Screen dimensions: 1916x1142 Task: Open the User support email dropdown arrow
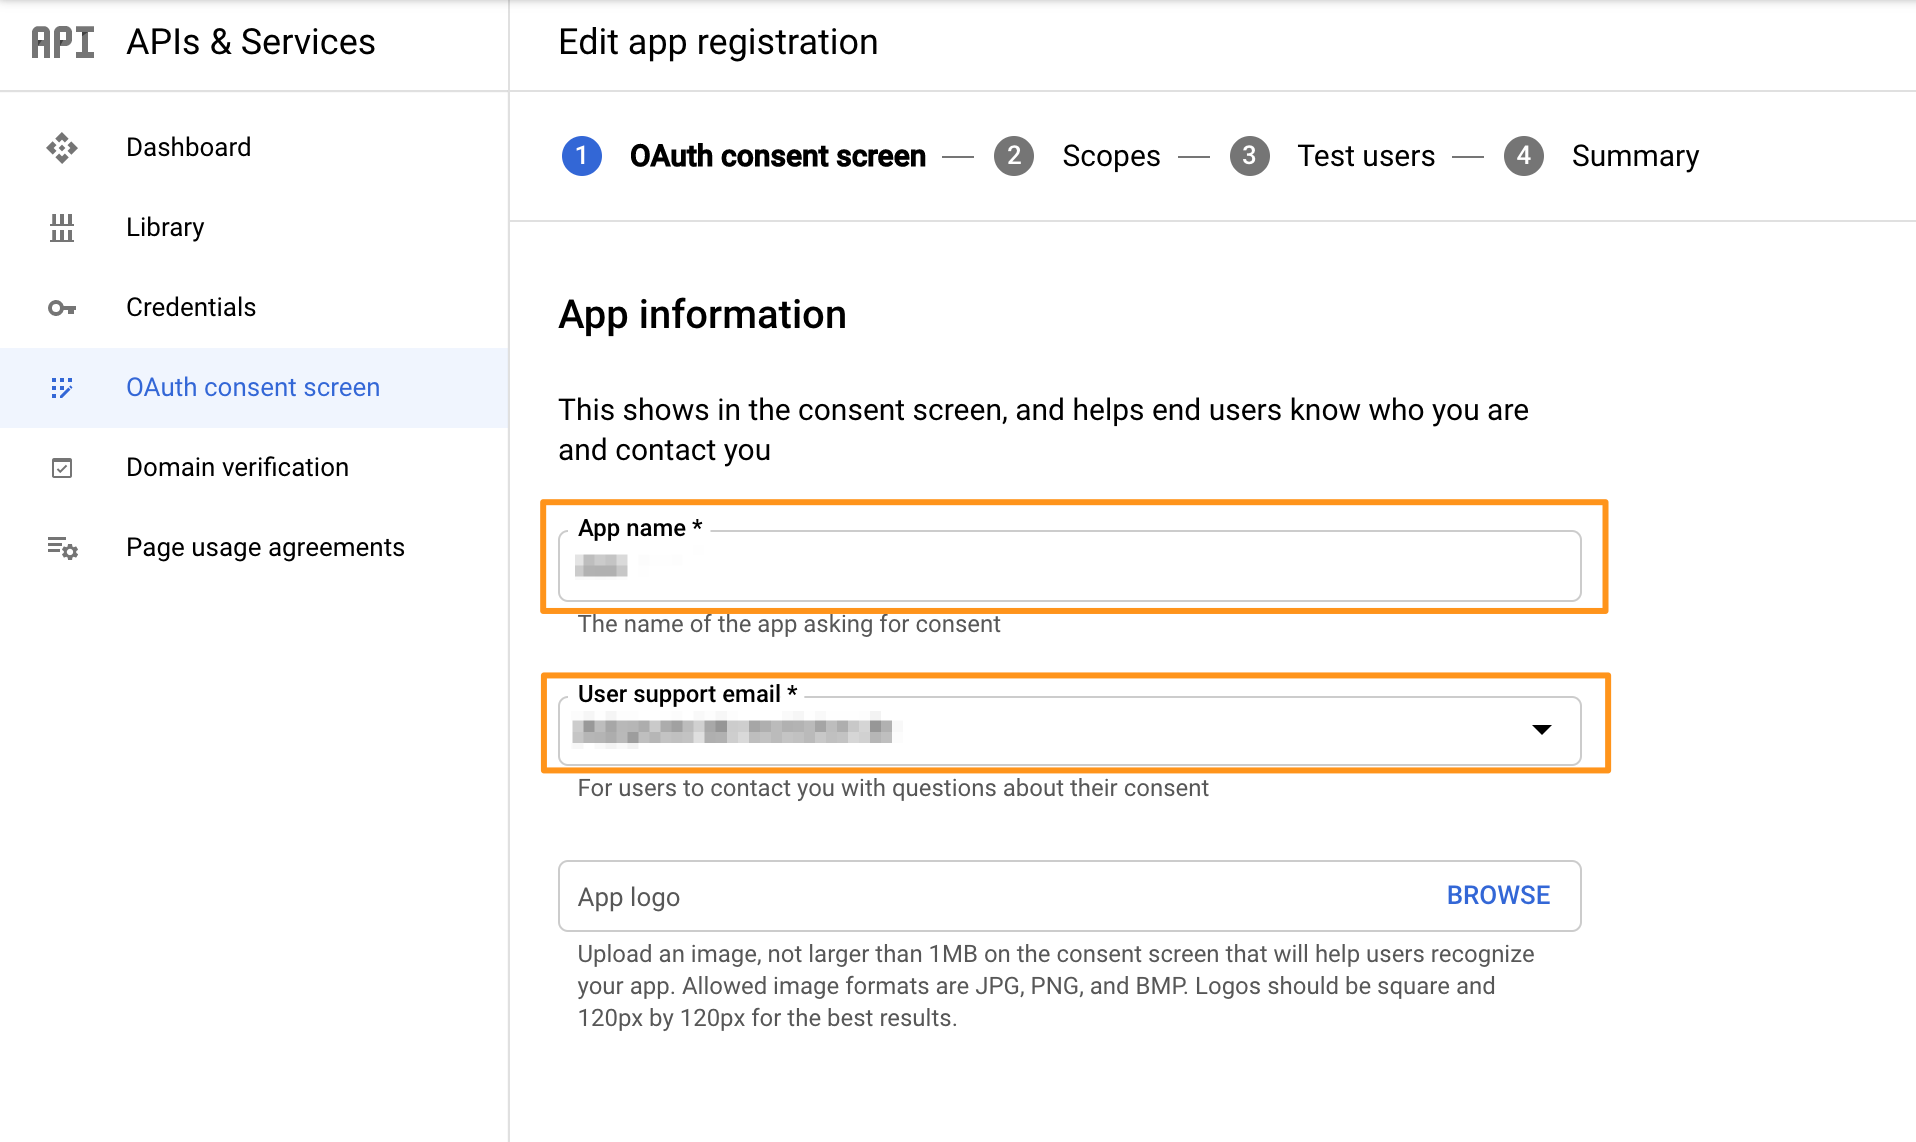(1542, 730)
